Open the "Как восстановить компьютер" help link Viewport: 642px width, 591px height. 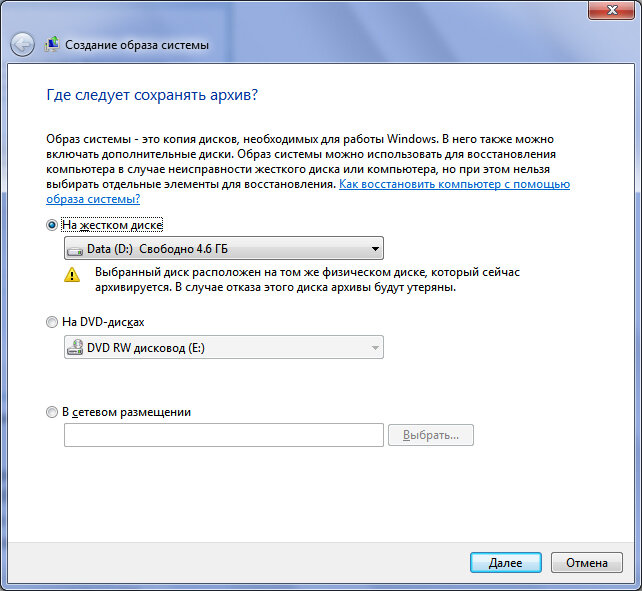454,185
